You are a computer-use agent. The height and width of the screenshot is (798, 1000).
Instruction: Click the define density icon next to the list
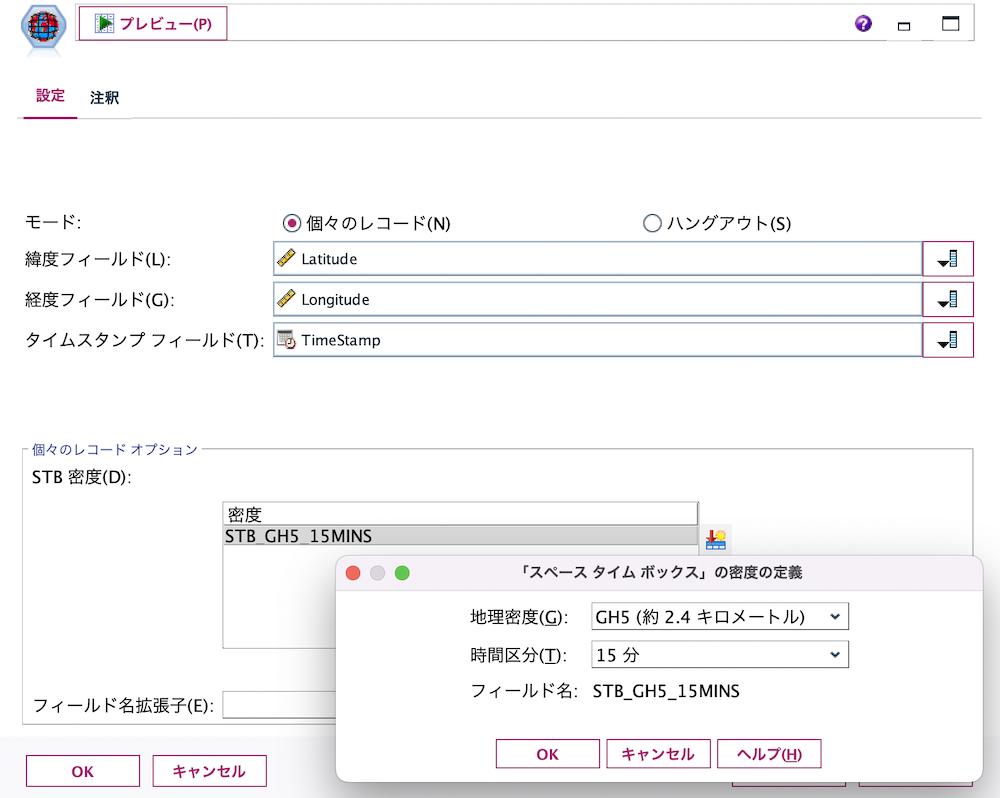click(x=716, y=539)
